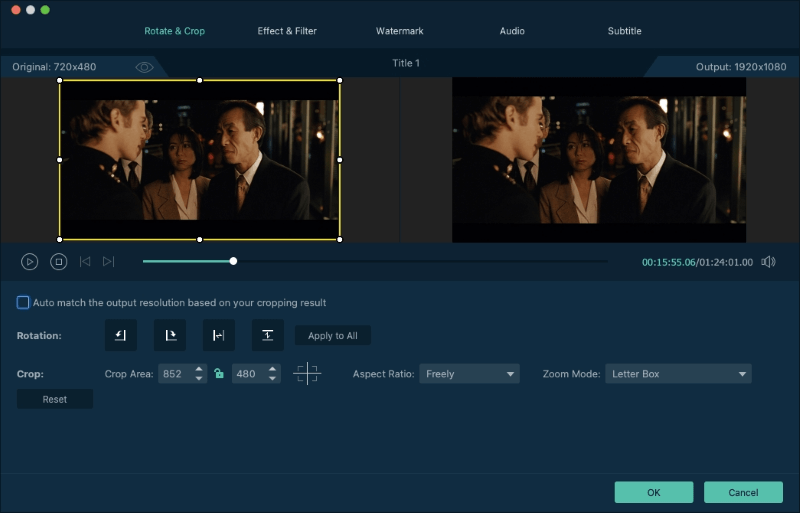Click the bottom-left crop handle
The width and height of the screenshot is (800, 513).
pyautogui.click(x=60, y=239)
